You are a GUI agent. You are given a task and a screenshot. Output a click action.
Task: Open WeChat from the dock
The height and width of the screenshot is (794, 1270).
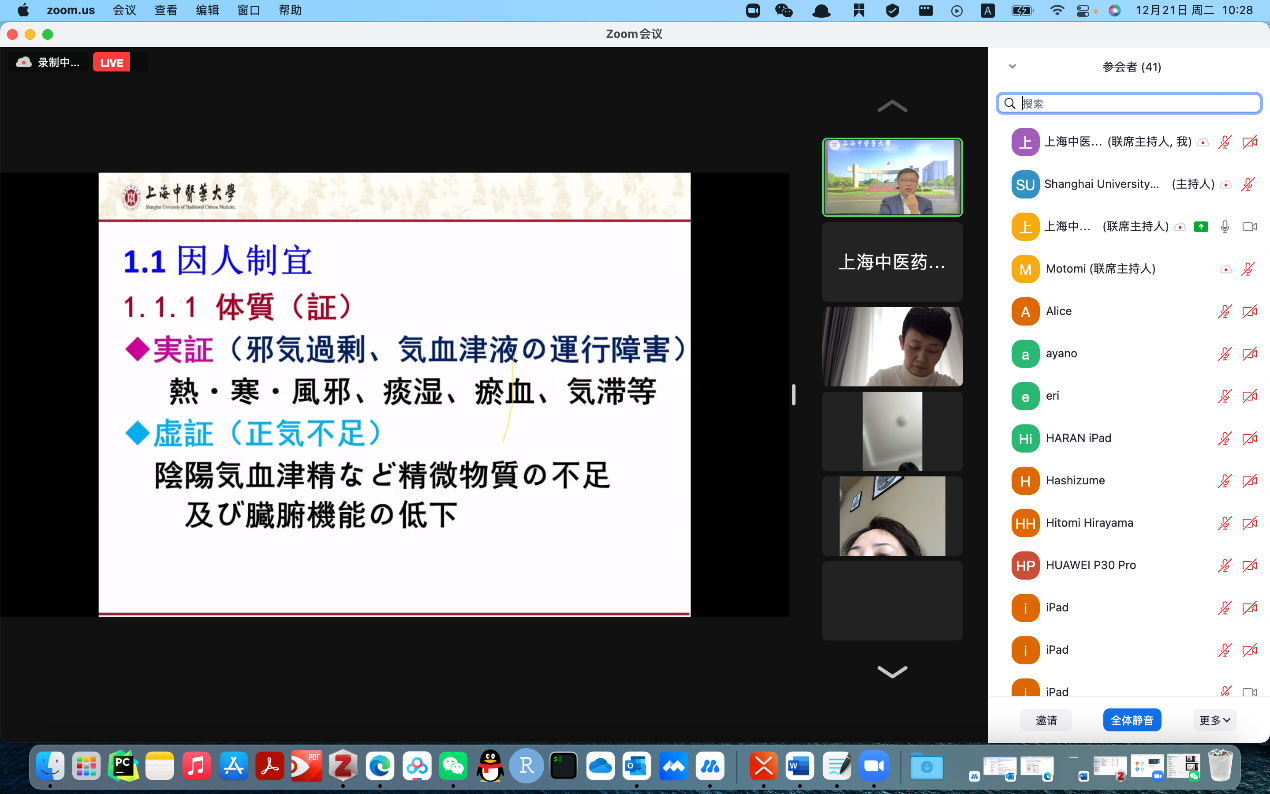[x=453, y=766]
